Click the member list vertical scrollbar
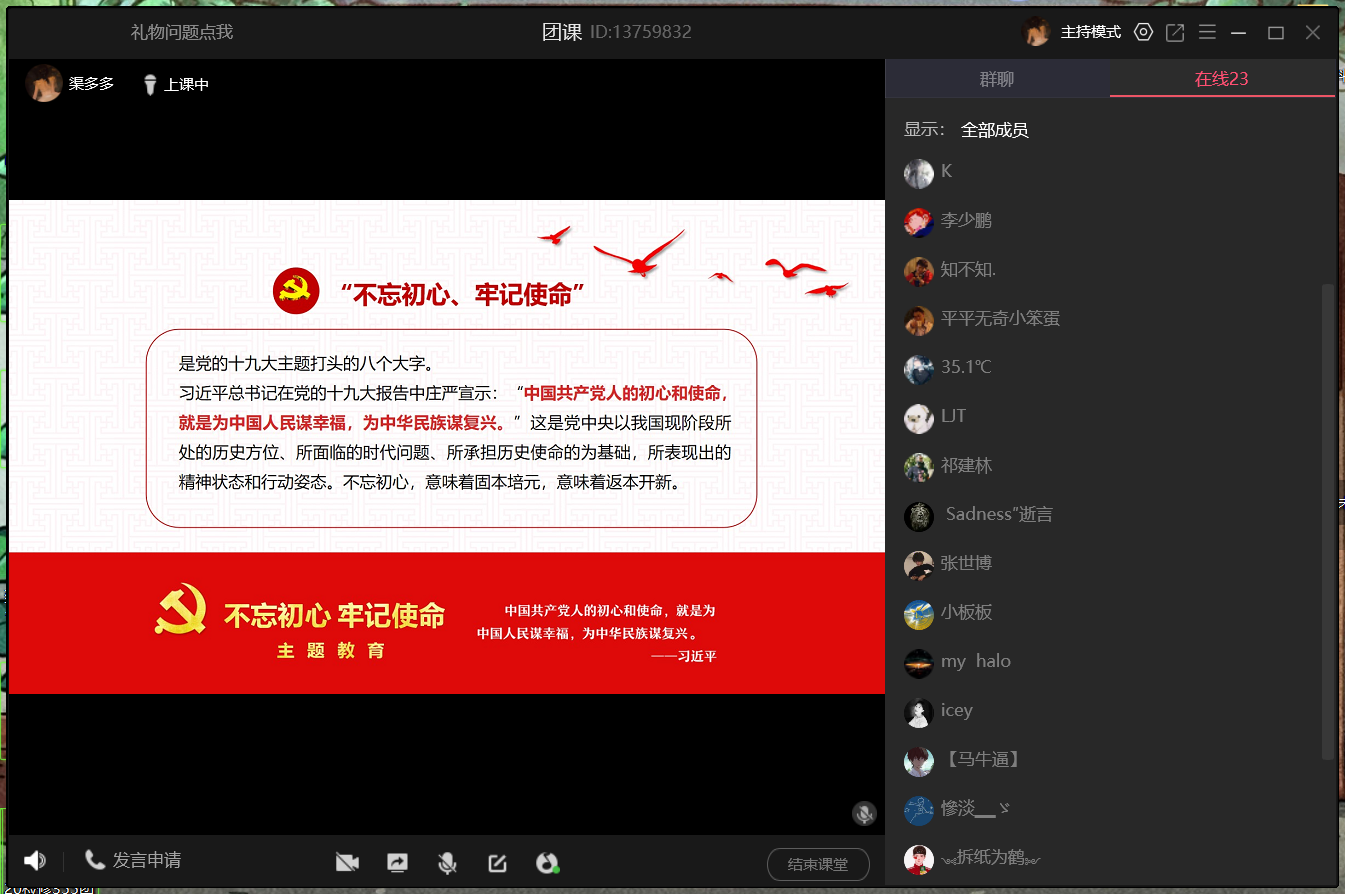The height and width of the screenshot is (894, 1345). [1328, 520]
